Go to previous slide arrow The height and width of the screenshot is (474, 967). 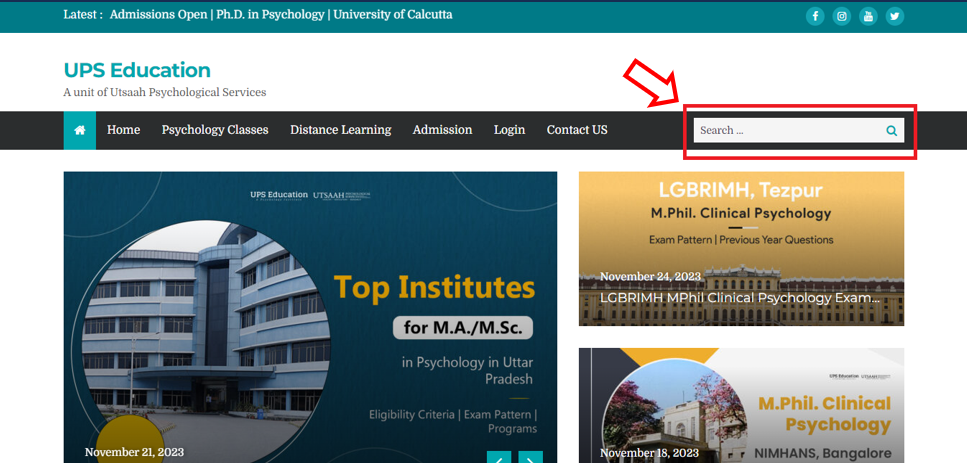pyautogui.click(x=499, y=457)
